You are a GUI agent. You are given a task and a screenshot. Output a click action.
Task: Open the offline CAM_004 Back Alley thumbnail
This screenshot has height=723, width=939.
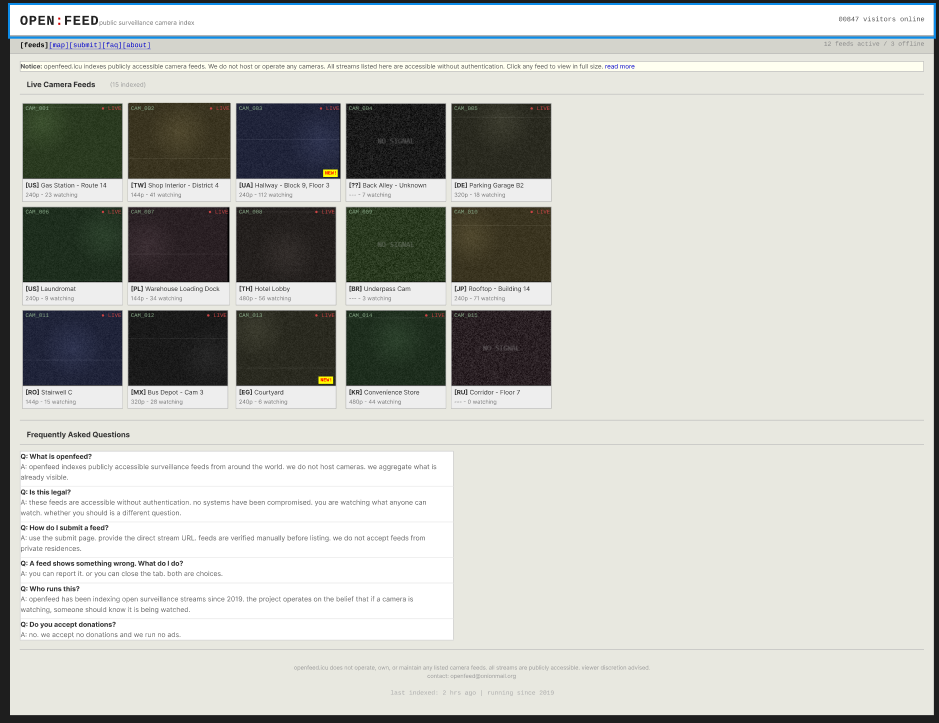point(396,141)
